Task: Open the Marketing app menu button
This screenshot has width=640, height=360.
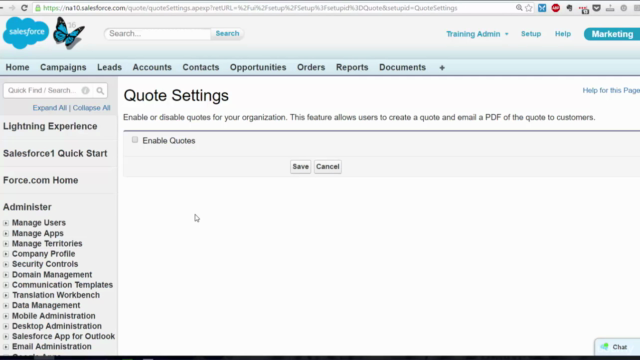Action: coord(611,34)
